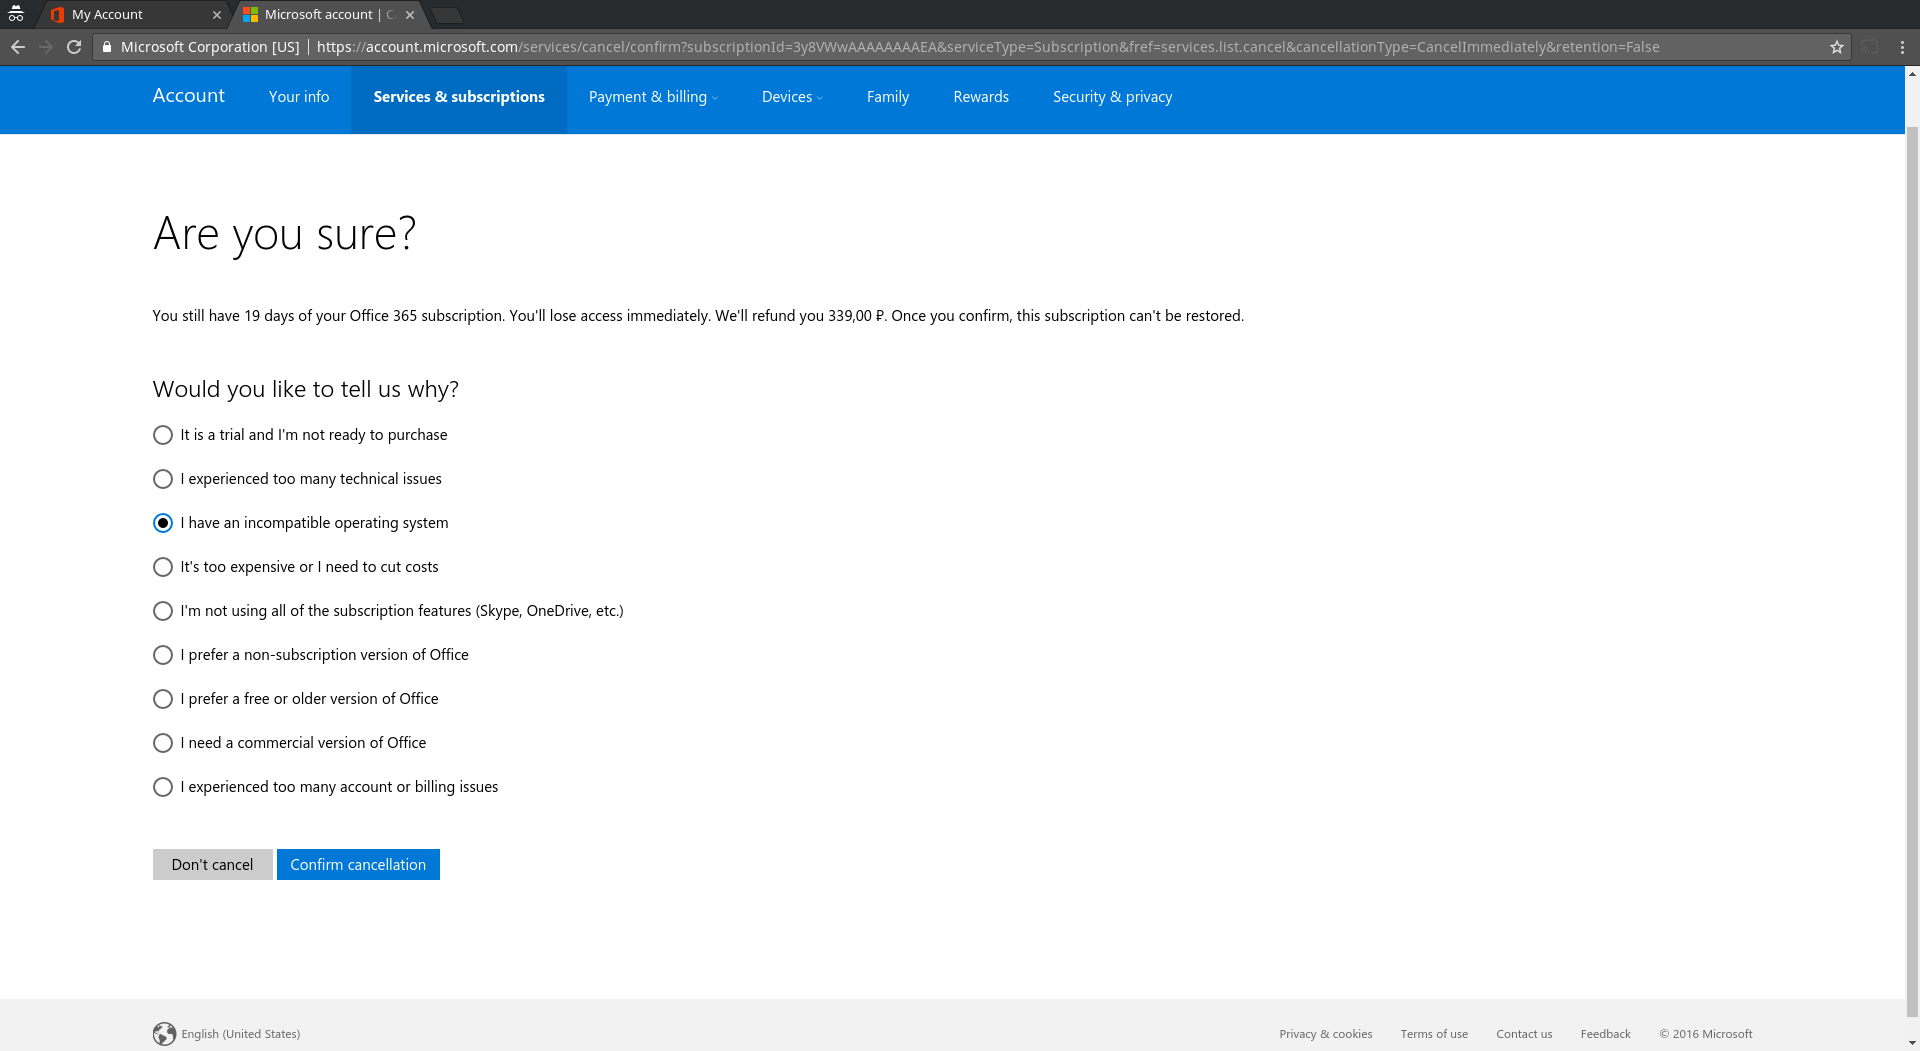
Task: Choose 'I prefer a free or older version of Office'
Action: pyautogui.click(x=162, y=699)
